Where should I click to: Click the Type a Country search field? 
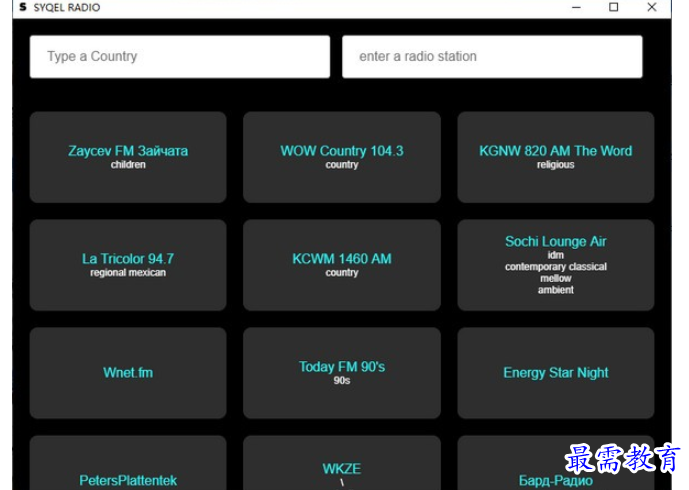[x=180, y=57]
